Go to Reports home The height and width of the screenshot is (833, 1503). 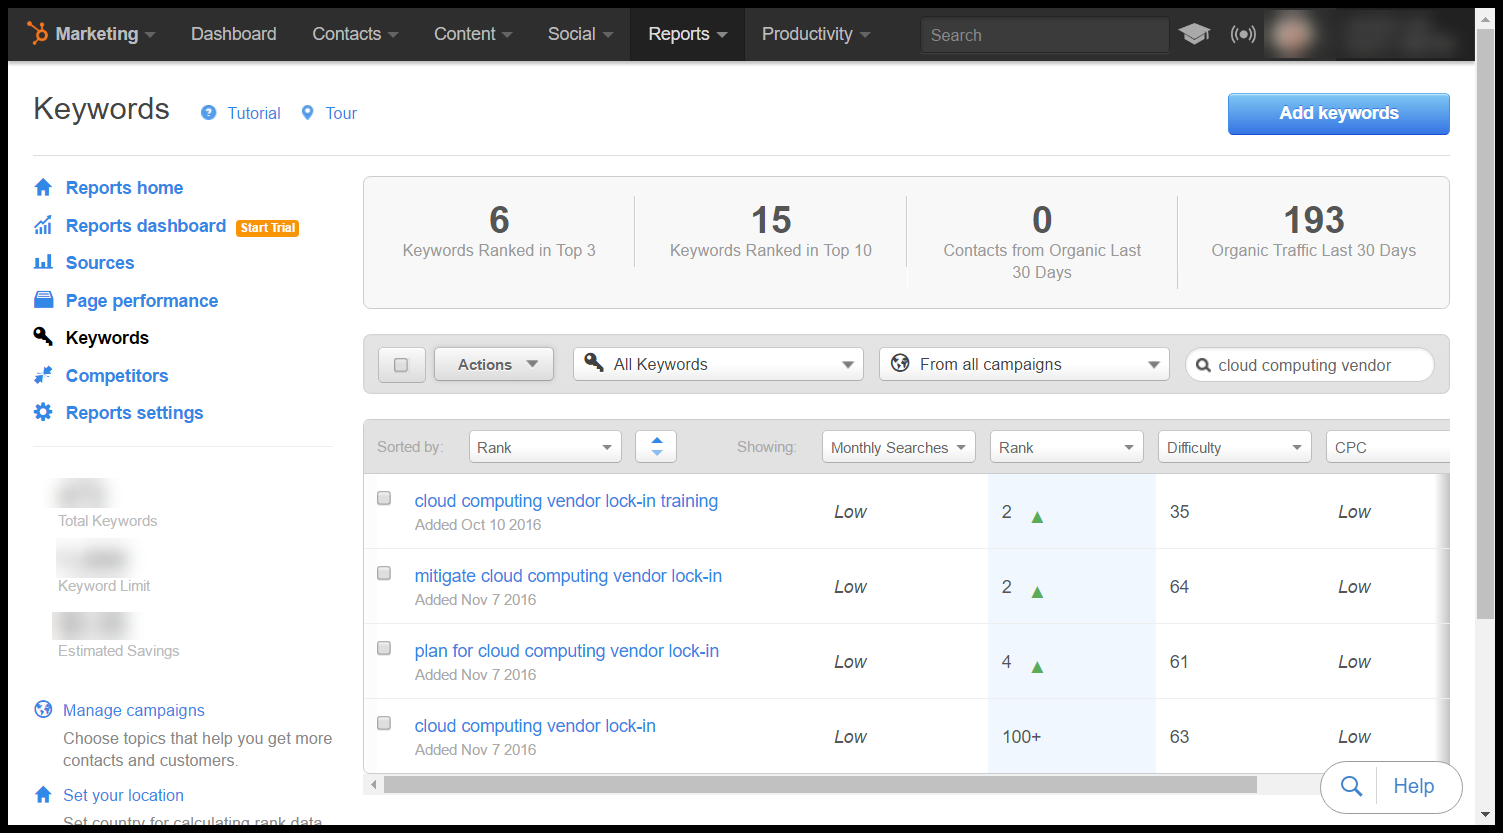coord(124,187)
